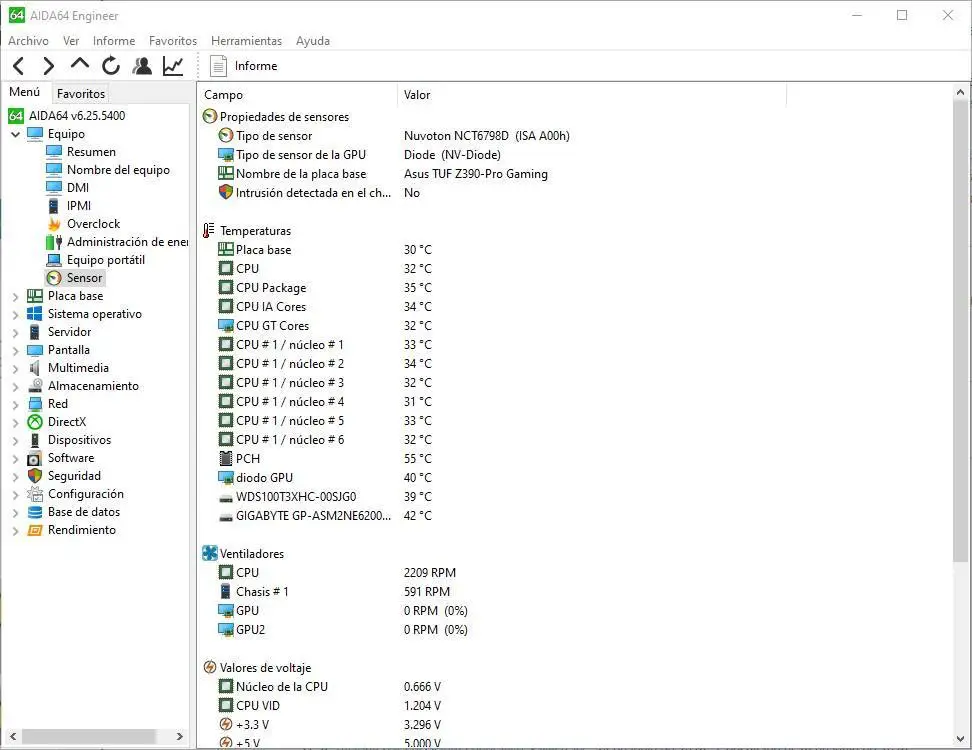Click the Sensor gauge icon in the tree

pyautogui.click(x=54, y=278)
